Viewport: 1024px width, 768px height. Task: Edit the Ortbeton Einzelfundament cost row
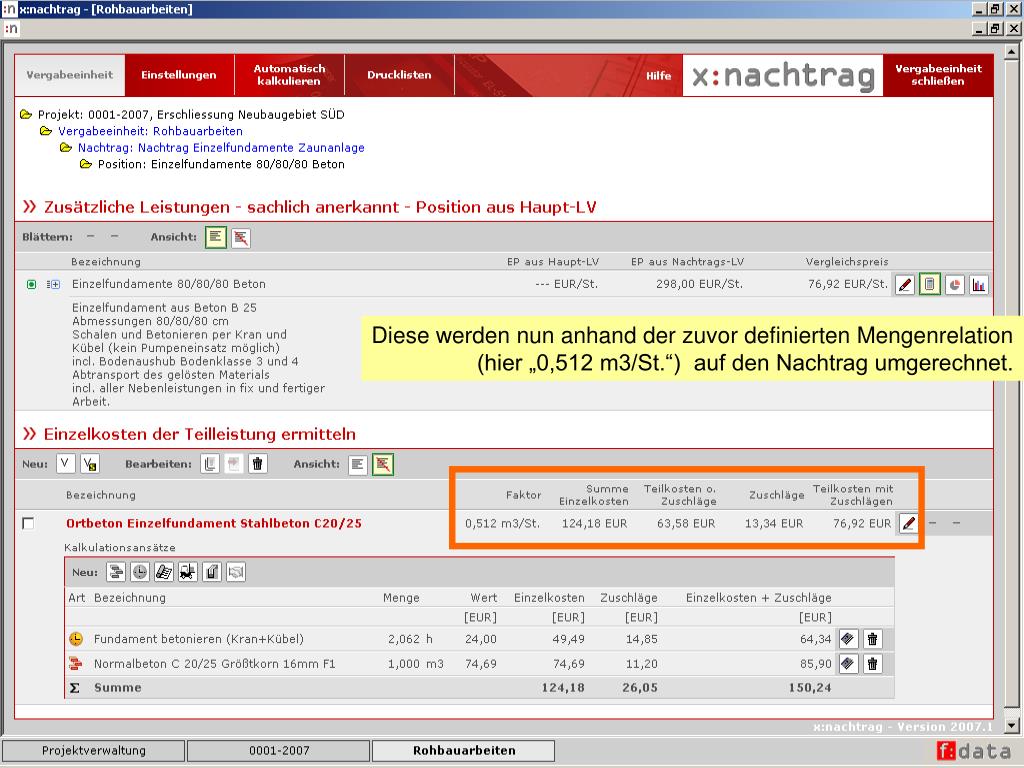(908, 524)
